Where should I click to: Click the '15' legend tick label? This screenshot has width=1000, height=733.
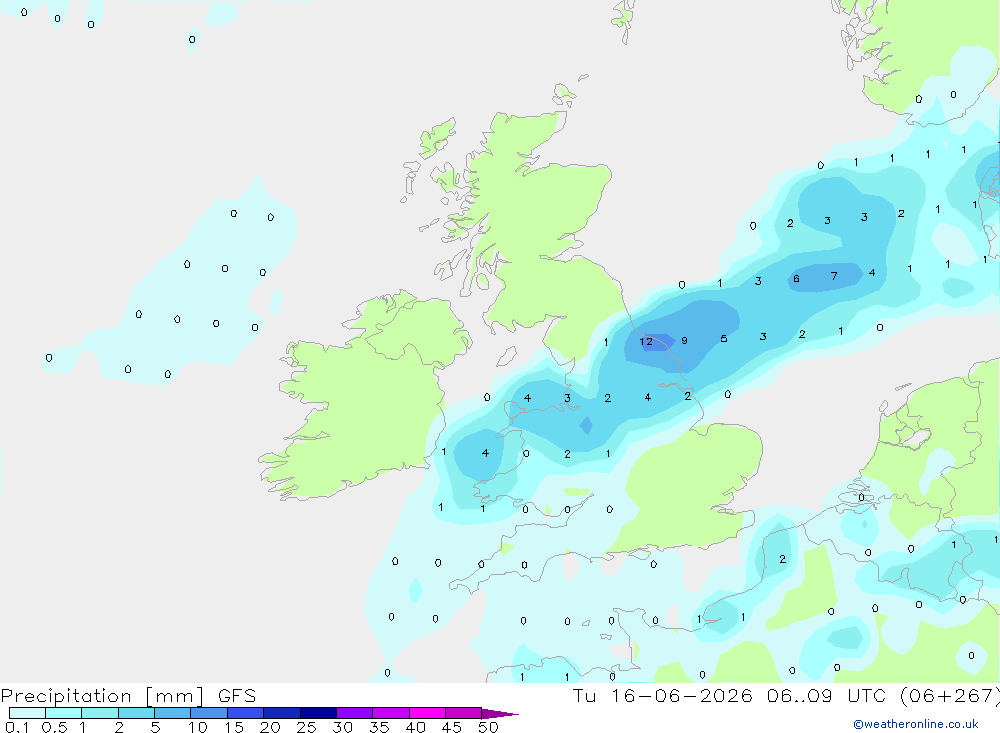(x=234, y=727)
